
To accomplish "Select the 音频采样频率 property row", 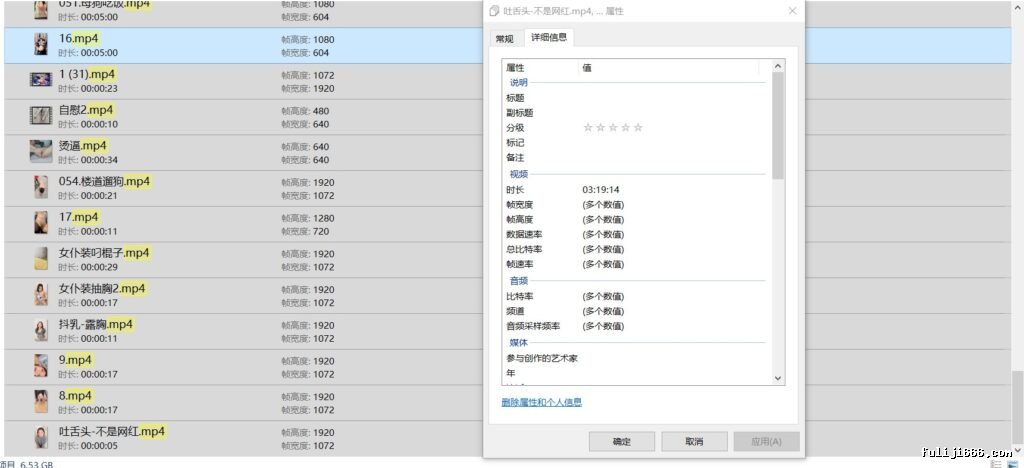I will [634, 326].
